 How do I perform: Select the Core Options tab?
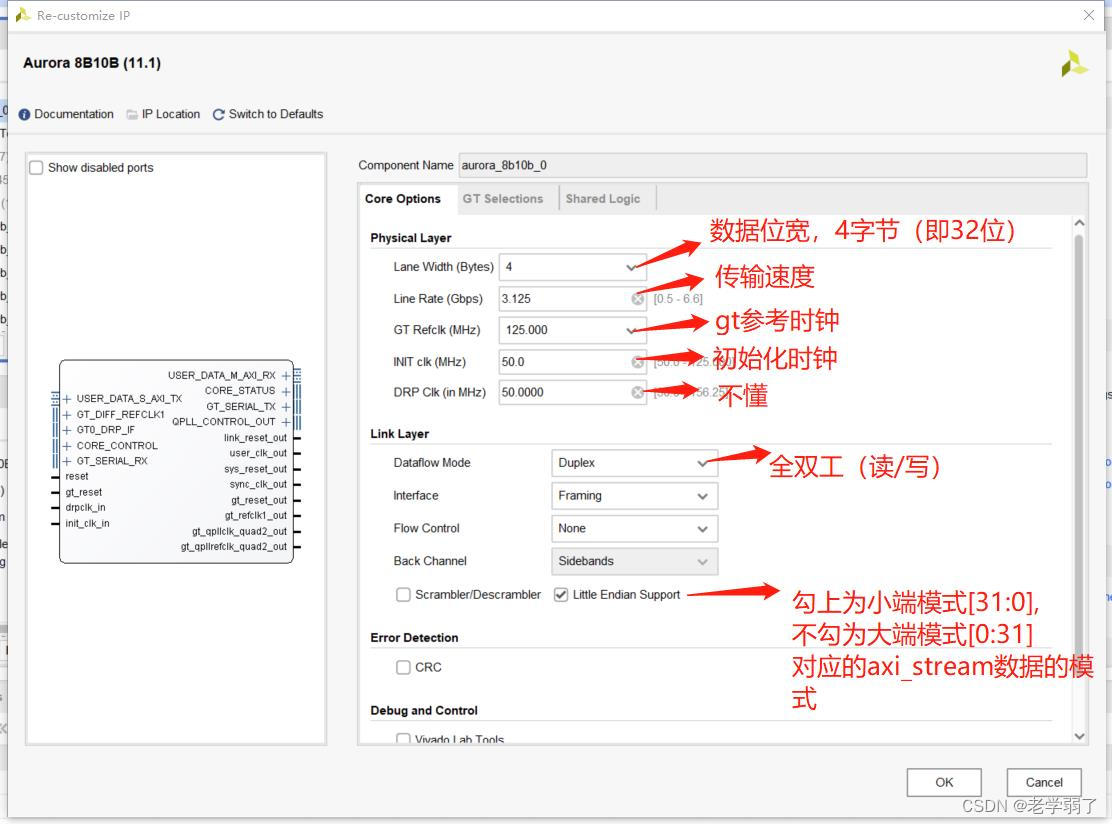tap(403, 199)
